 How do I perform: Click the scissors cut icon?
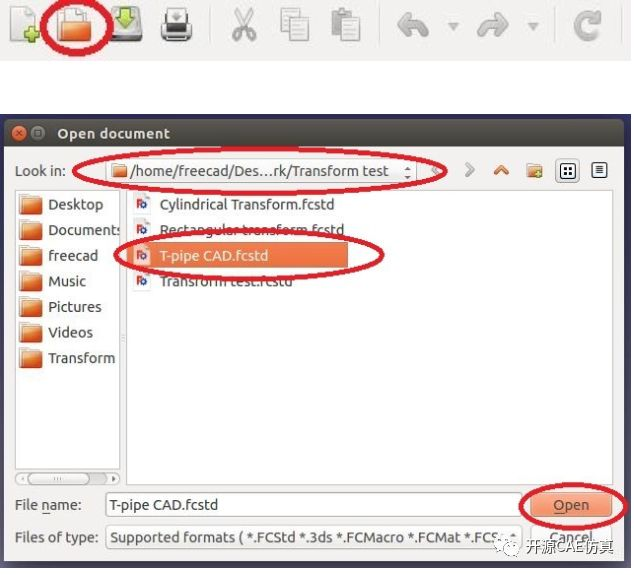(x=244, y=25)
